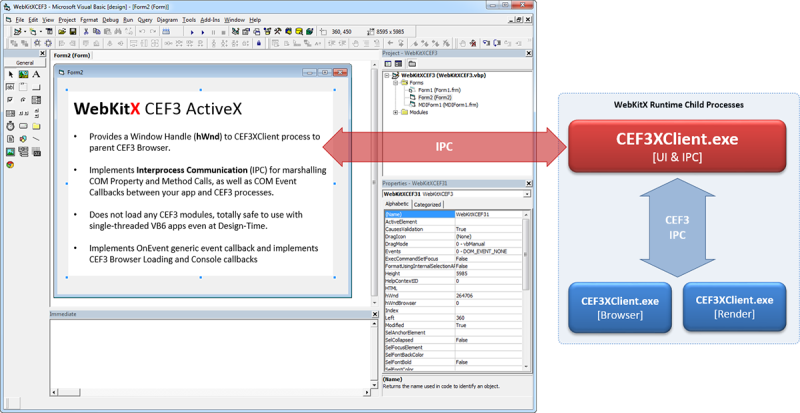Select the Label tool (letter A)
The height and width of the screenshot is (413, 800).
coord(36,75)
